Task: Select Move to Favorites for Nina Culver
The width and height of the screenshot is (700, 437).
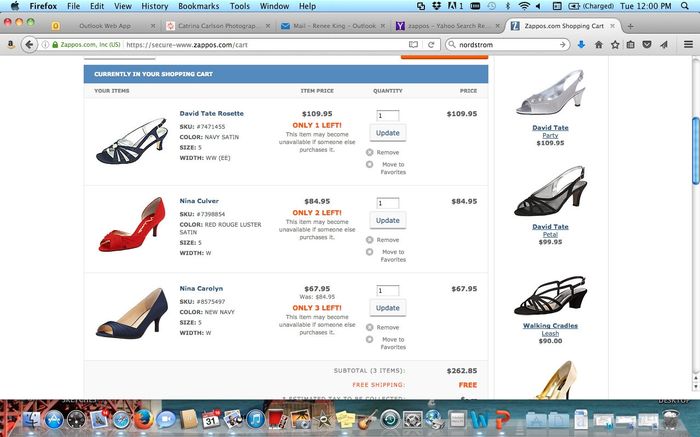Action: pos(392,255)
